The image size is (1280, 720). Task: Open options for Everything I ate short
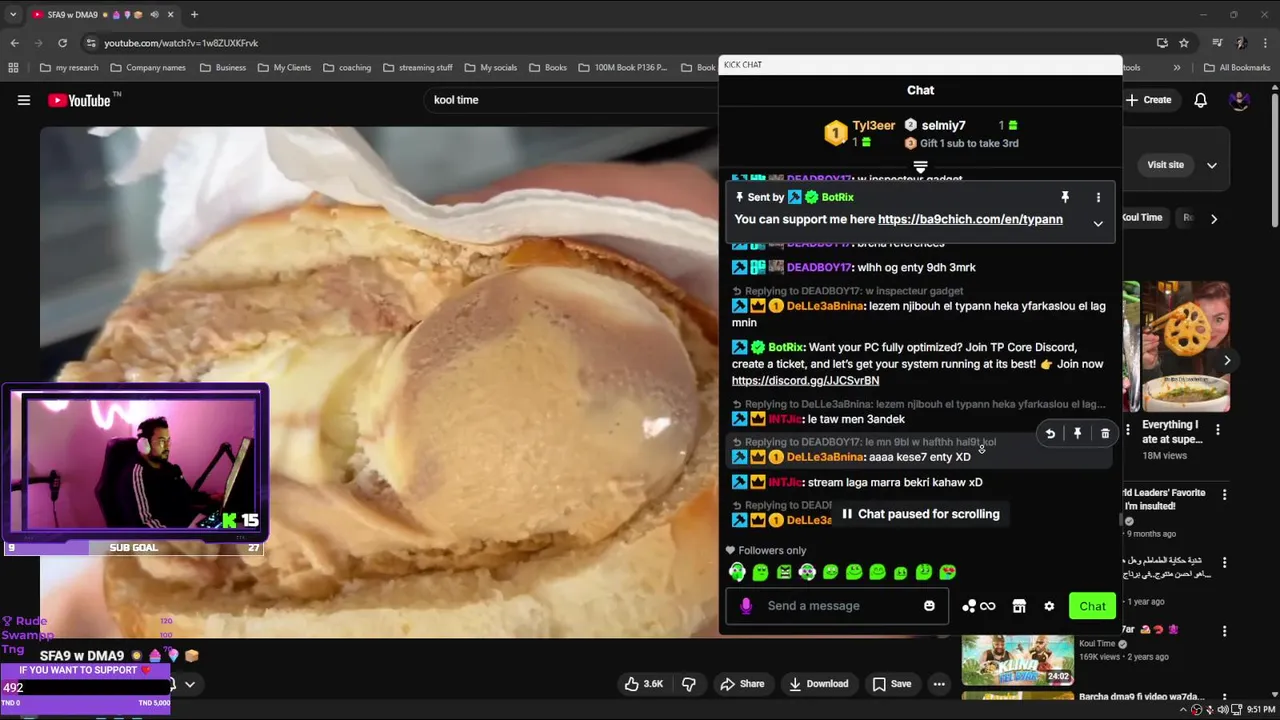point(1218,430)
